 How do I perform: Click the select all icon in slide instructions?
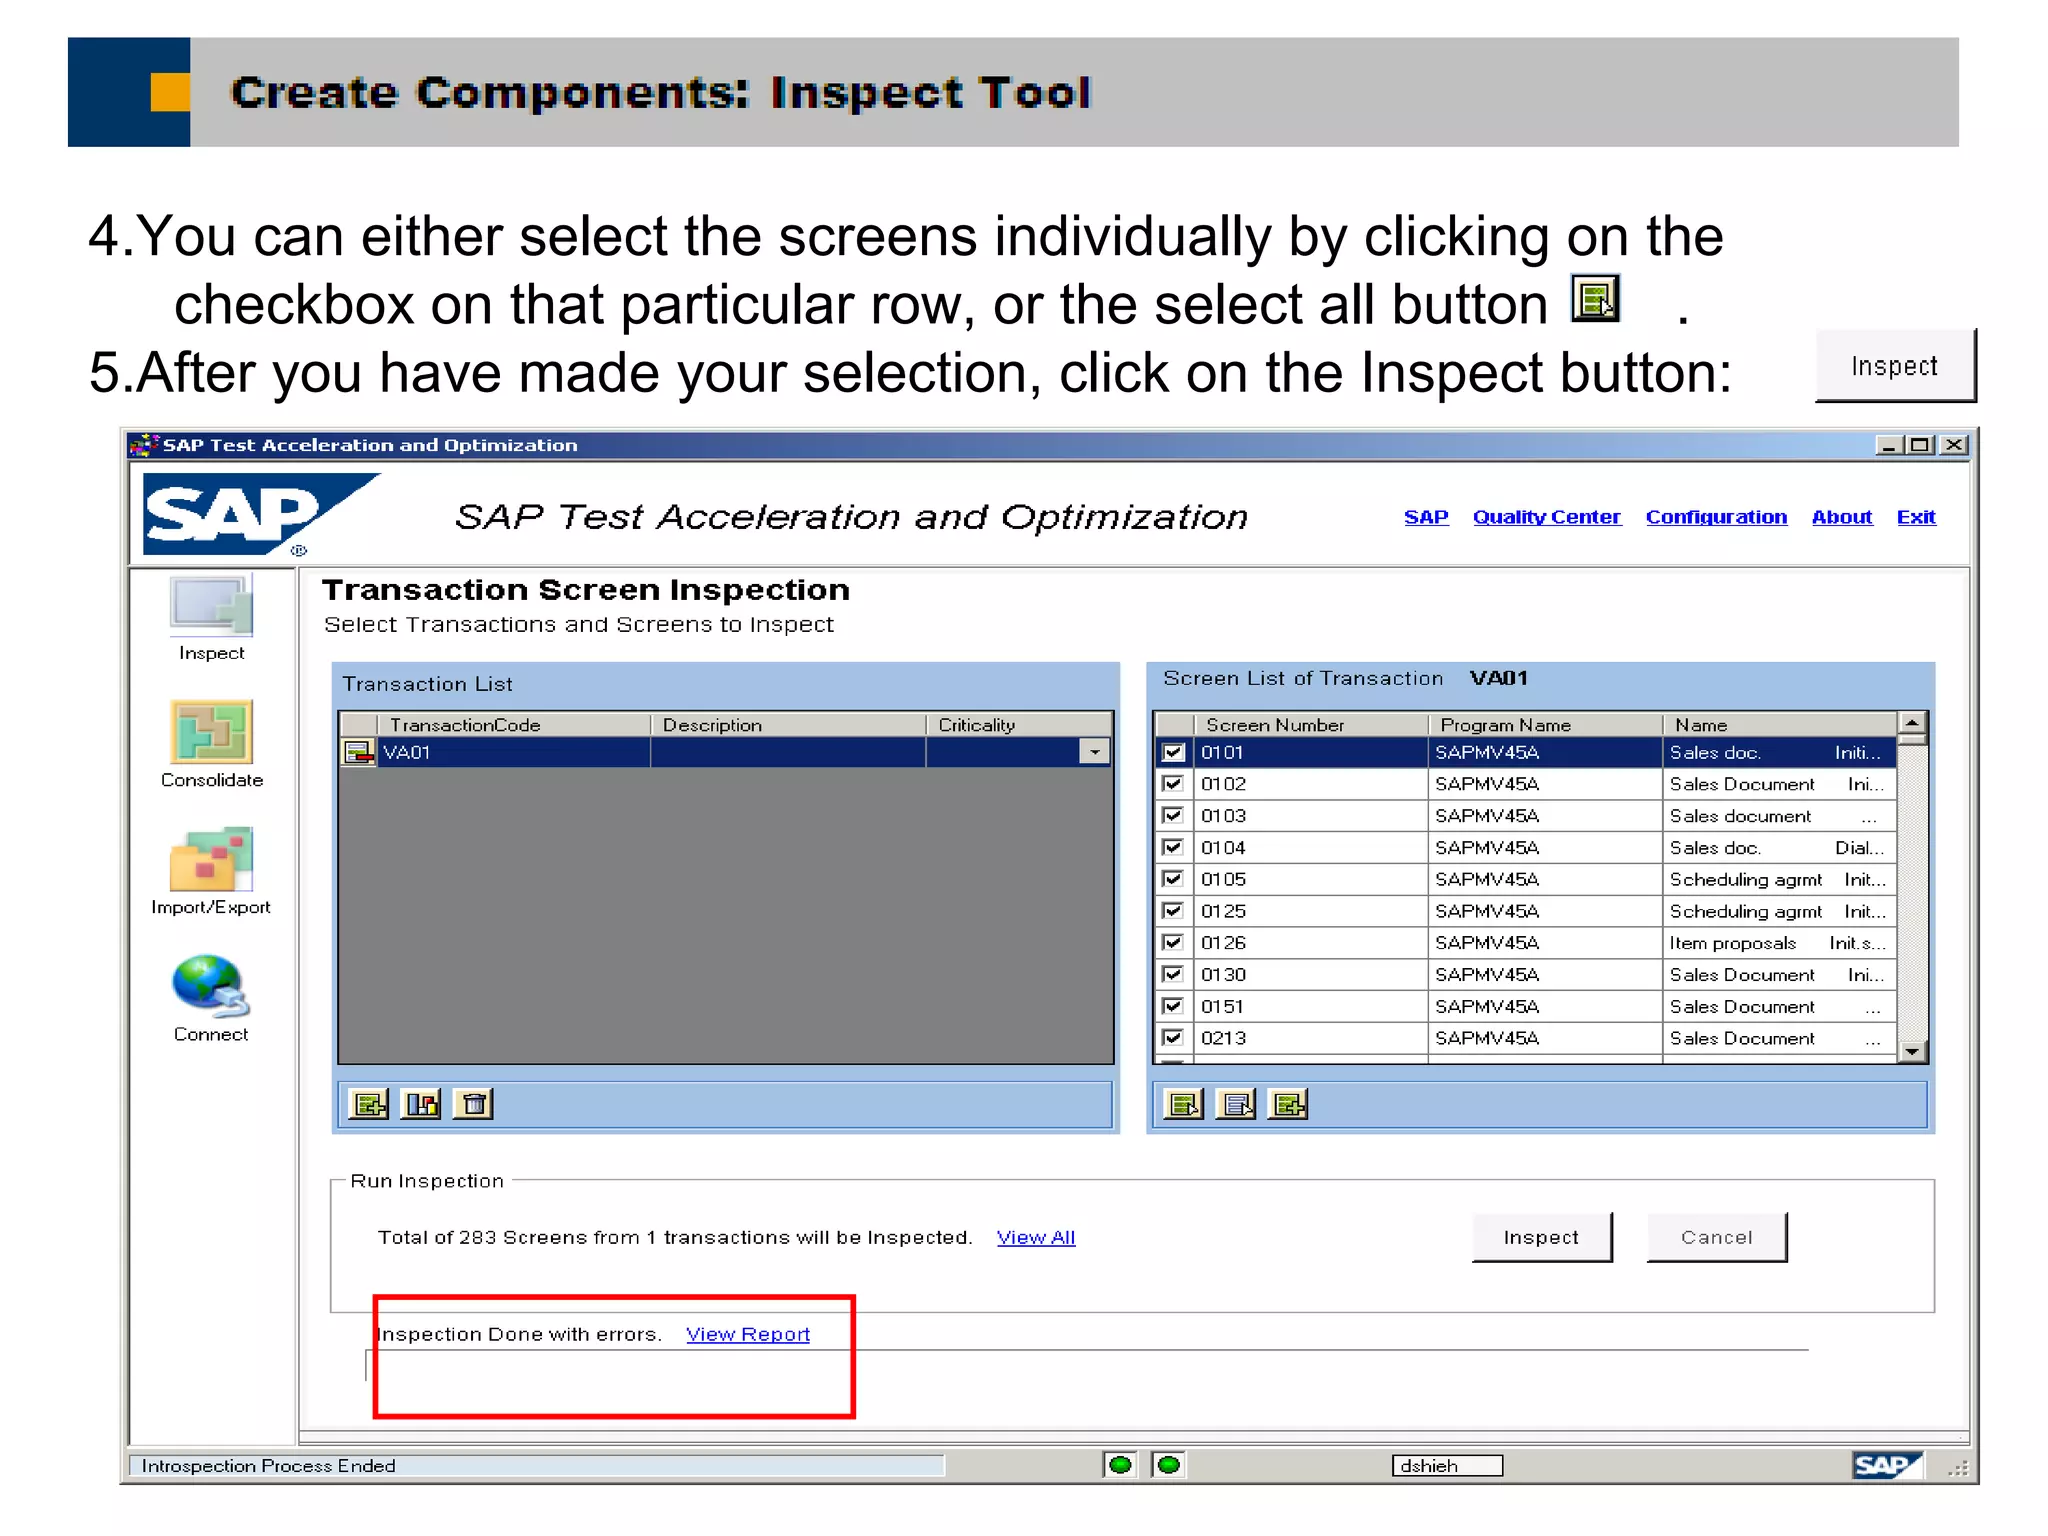(x=1595, y=298)
